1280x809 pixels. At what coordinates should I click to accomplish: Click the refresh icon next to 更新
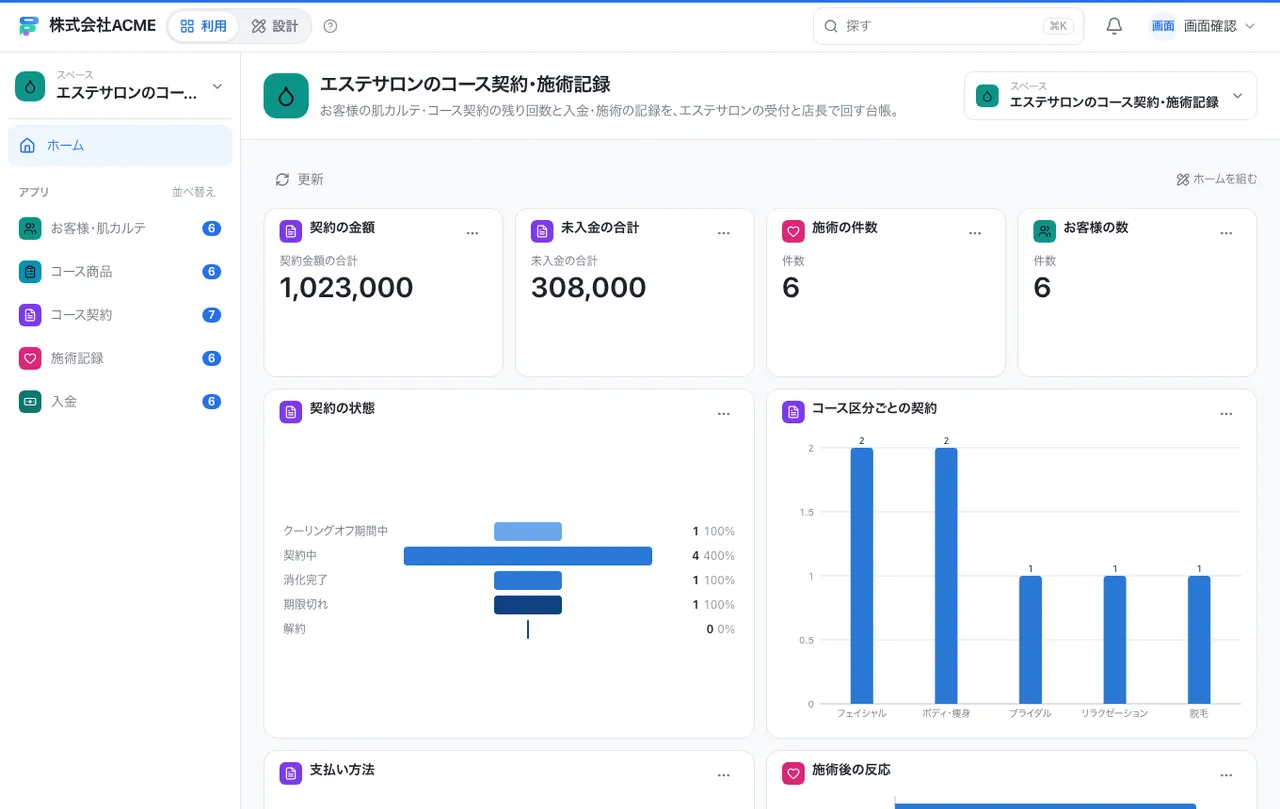[x=283, y=179]
